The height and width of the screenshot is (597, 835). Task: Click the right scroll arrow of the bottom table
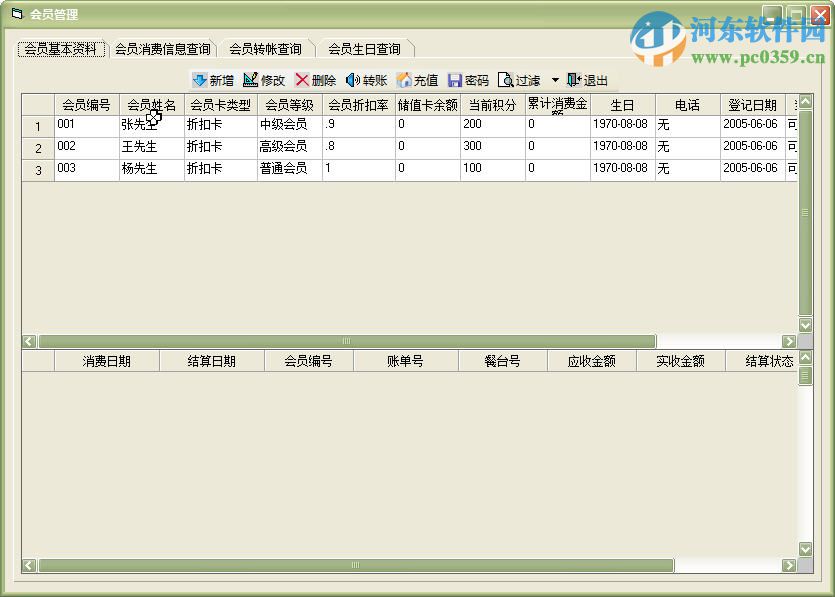click(790, 565)
